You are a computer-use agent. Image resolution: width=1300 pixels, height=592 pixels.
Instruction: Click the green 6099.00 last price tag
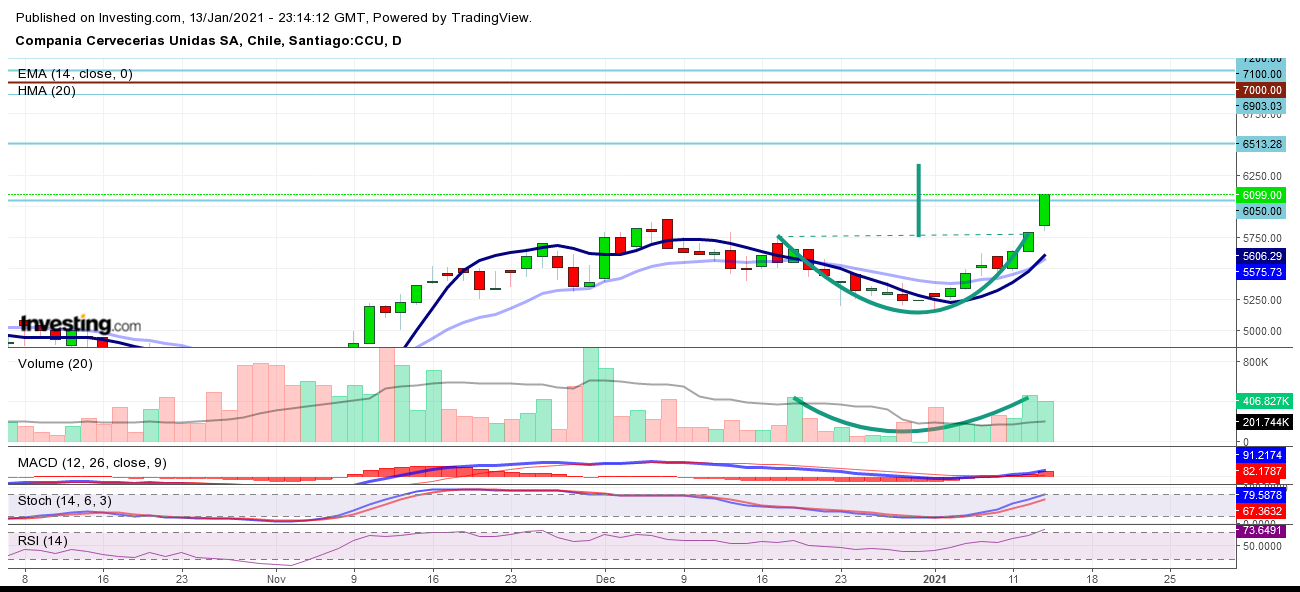[1263, 195]
